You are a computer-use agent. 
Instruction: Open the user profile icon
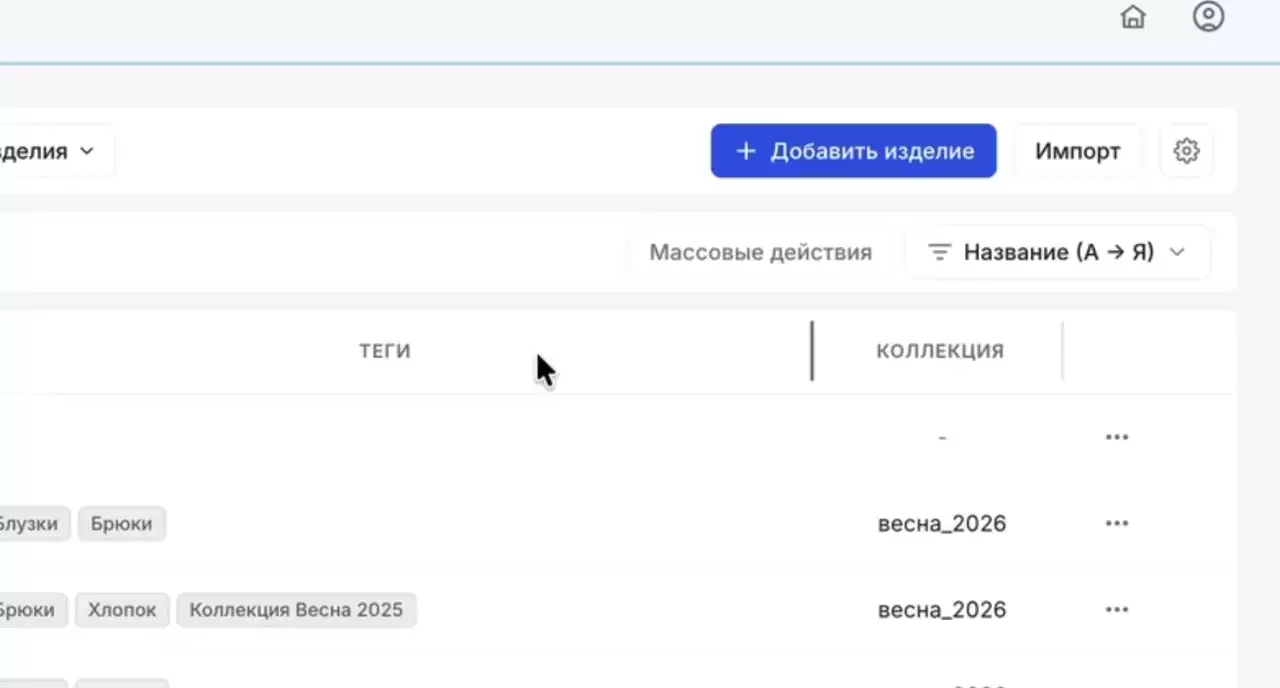(x=1209, y=17)
